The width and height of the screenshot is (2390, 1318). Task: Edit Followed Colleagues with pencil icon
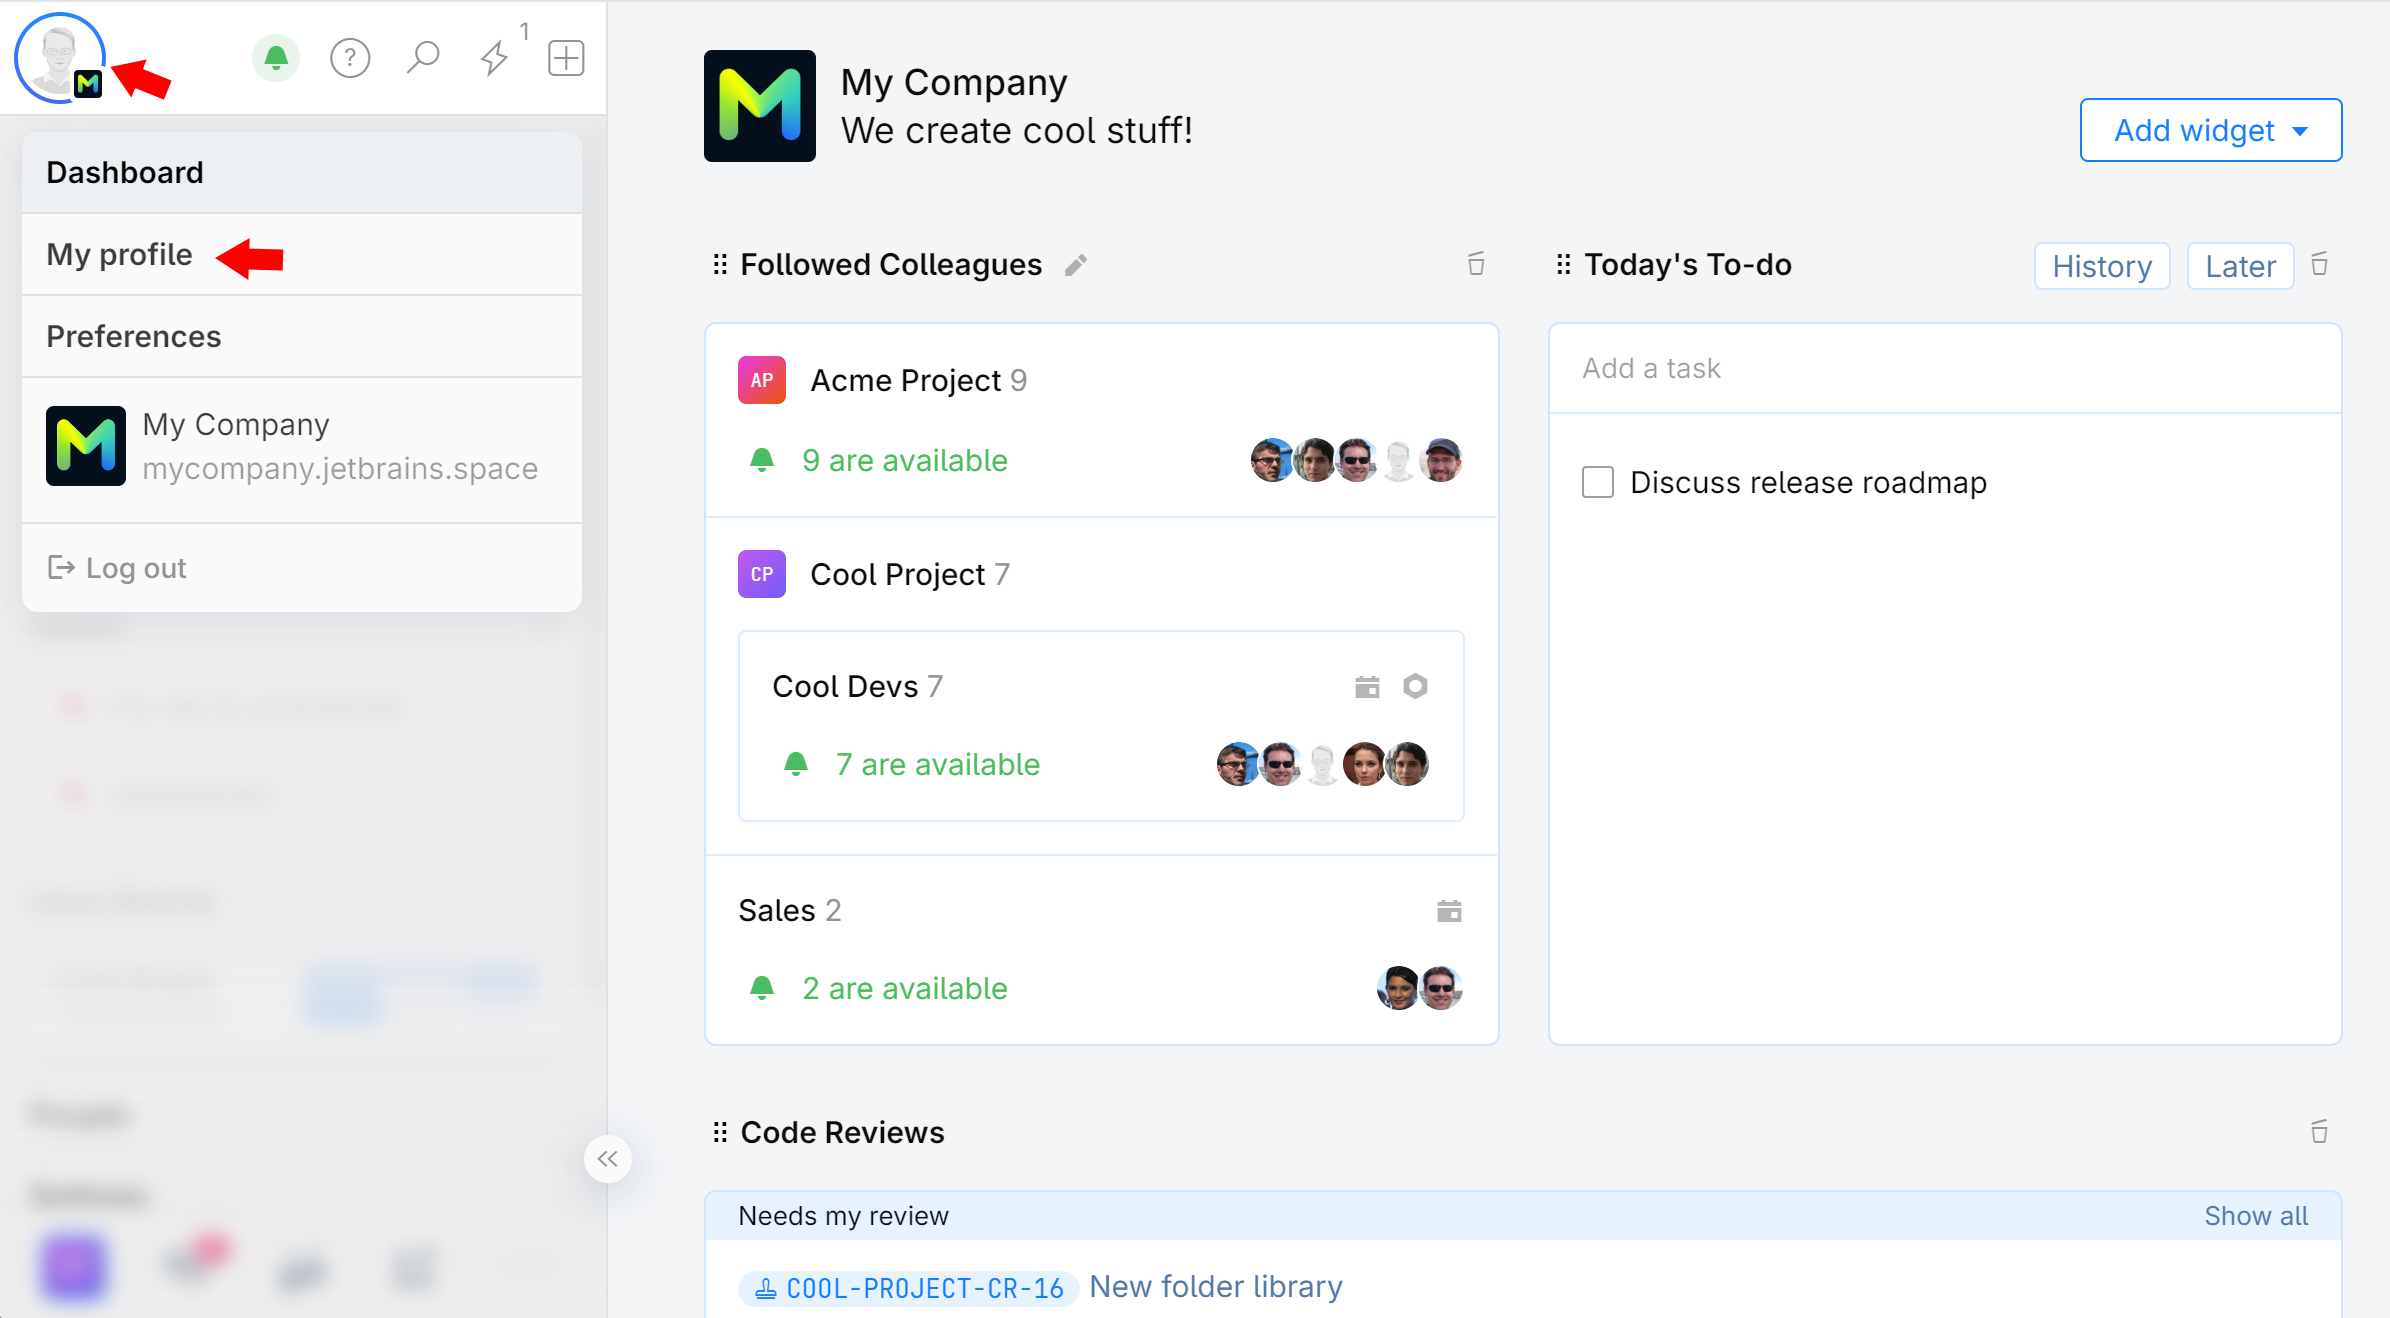pos(1076,265)
